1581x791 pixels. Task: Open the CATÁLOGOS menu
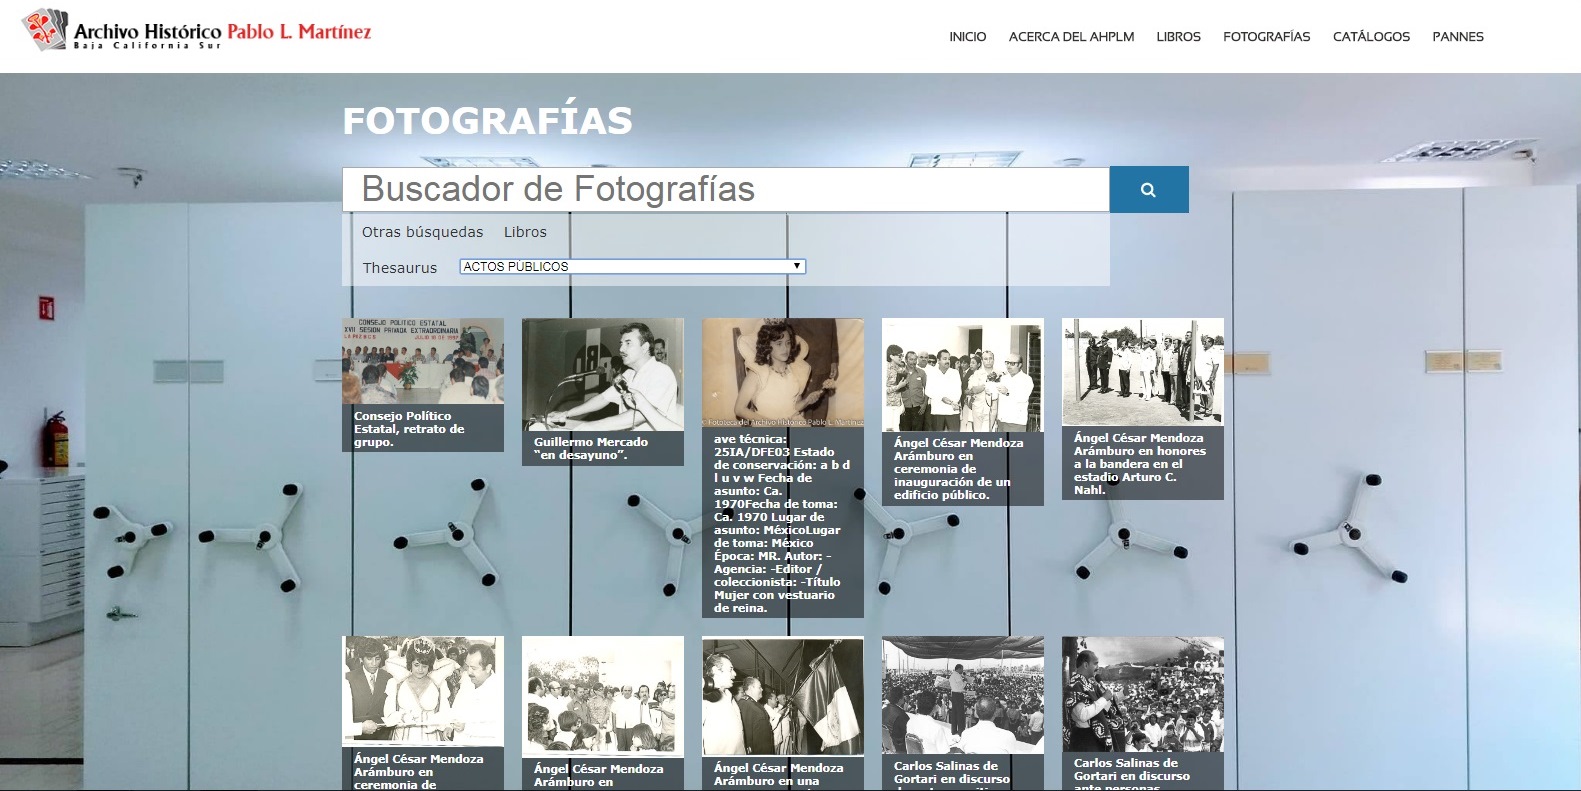pyautogui.click(x=1371, y=37)
